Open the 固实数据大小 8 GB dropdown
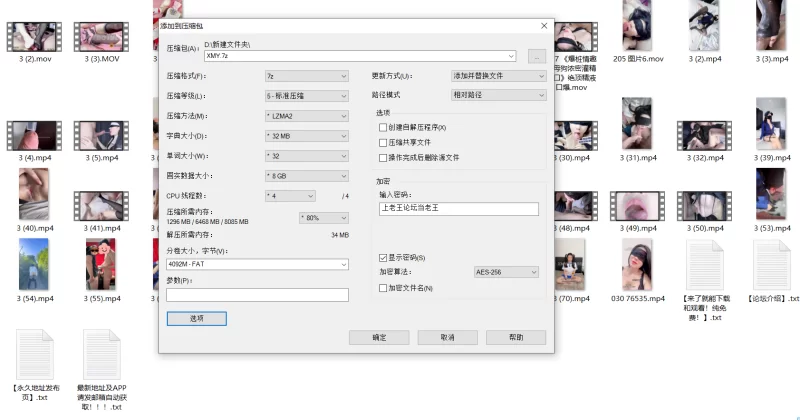This screenshot has height=420, width=800. [307, 176]
